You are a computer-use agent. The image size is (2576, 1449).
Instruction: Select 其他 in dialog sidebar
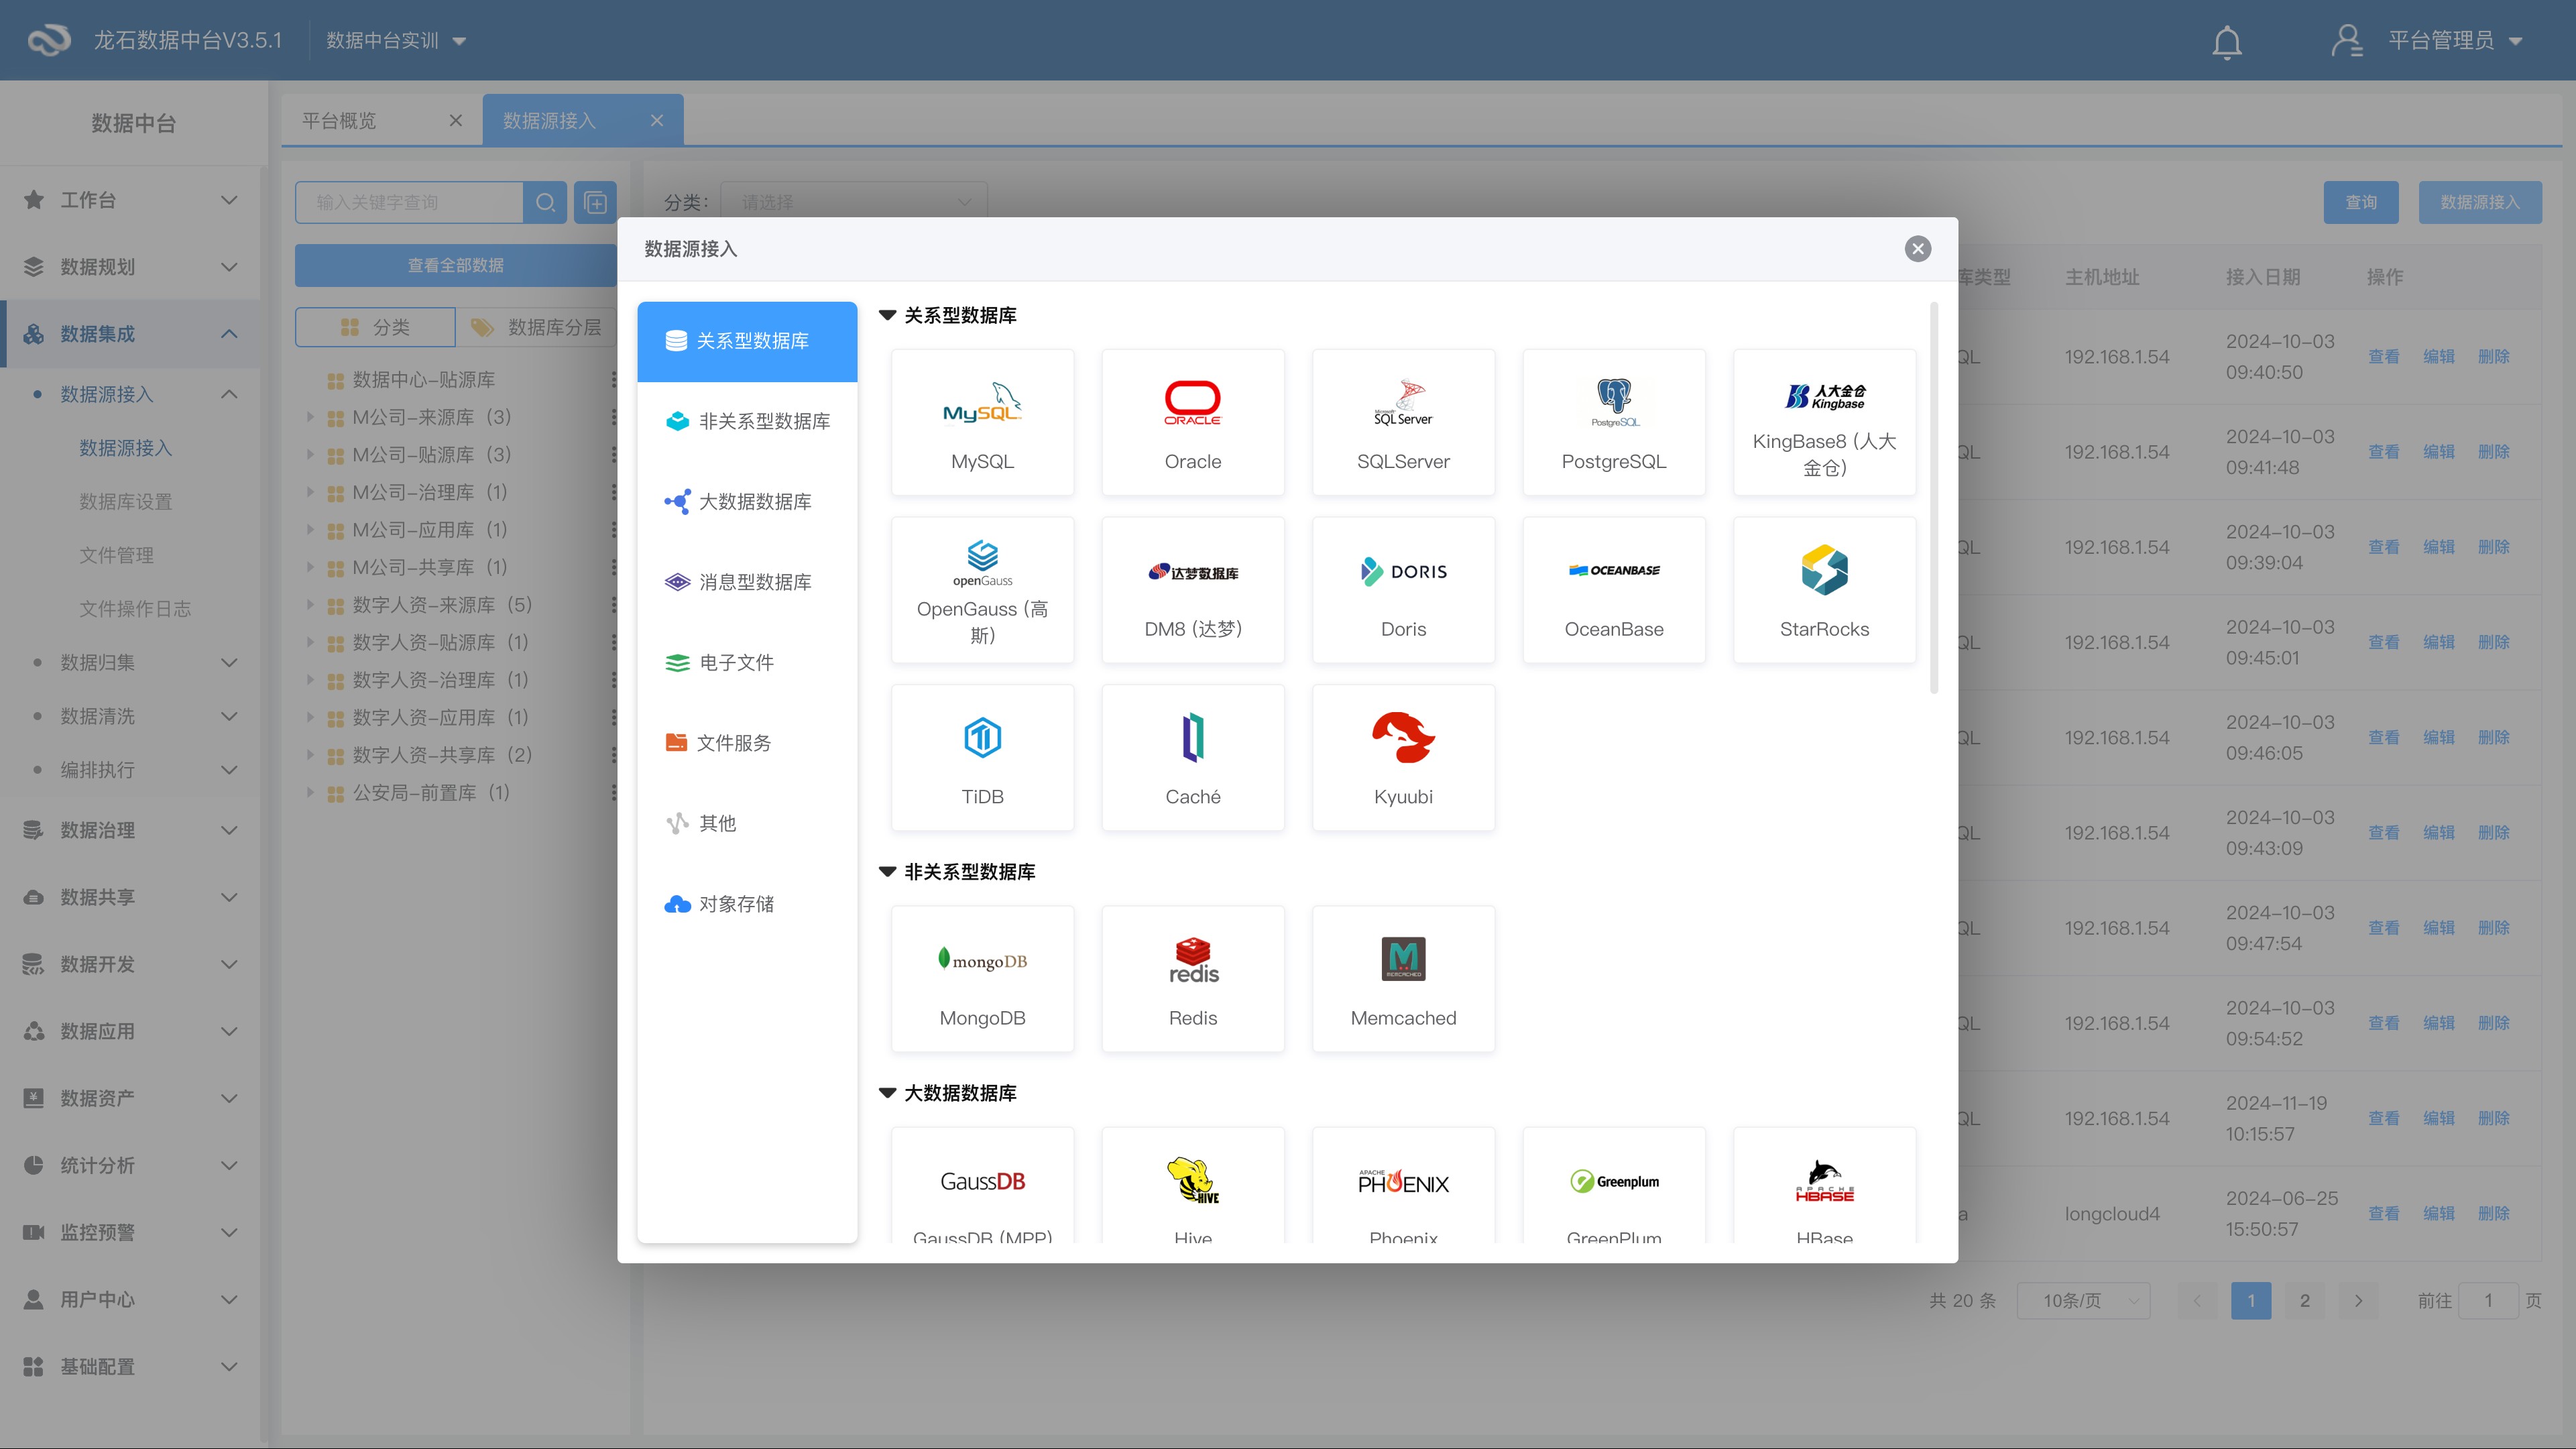pos(747,823)
